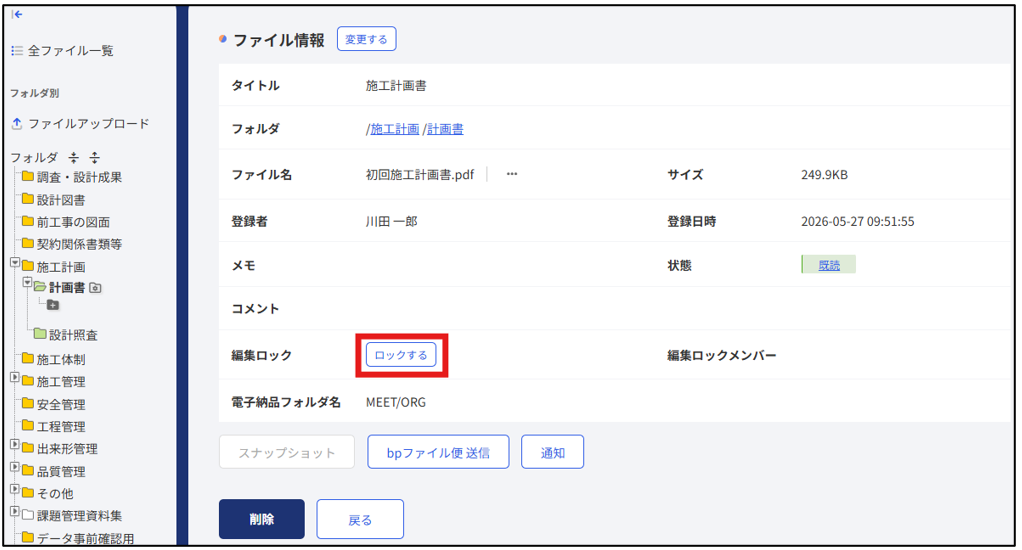
Task: Open the 工程管理 folder
Action: click(x=53, y=426)
